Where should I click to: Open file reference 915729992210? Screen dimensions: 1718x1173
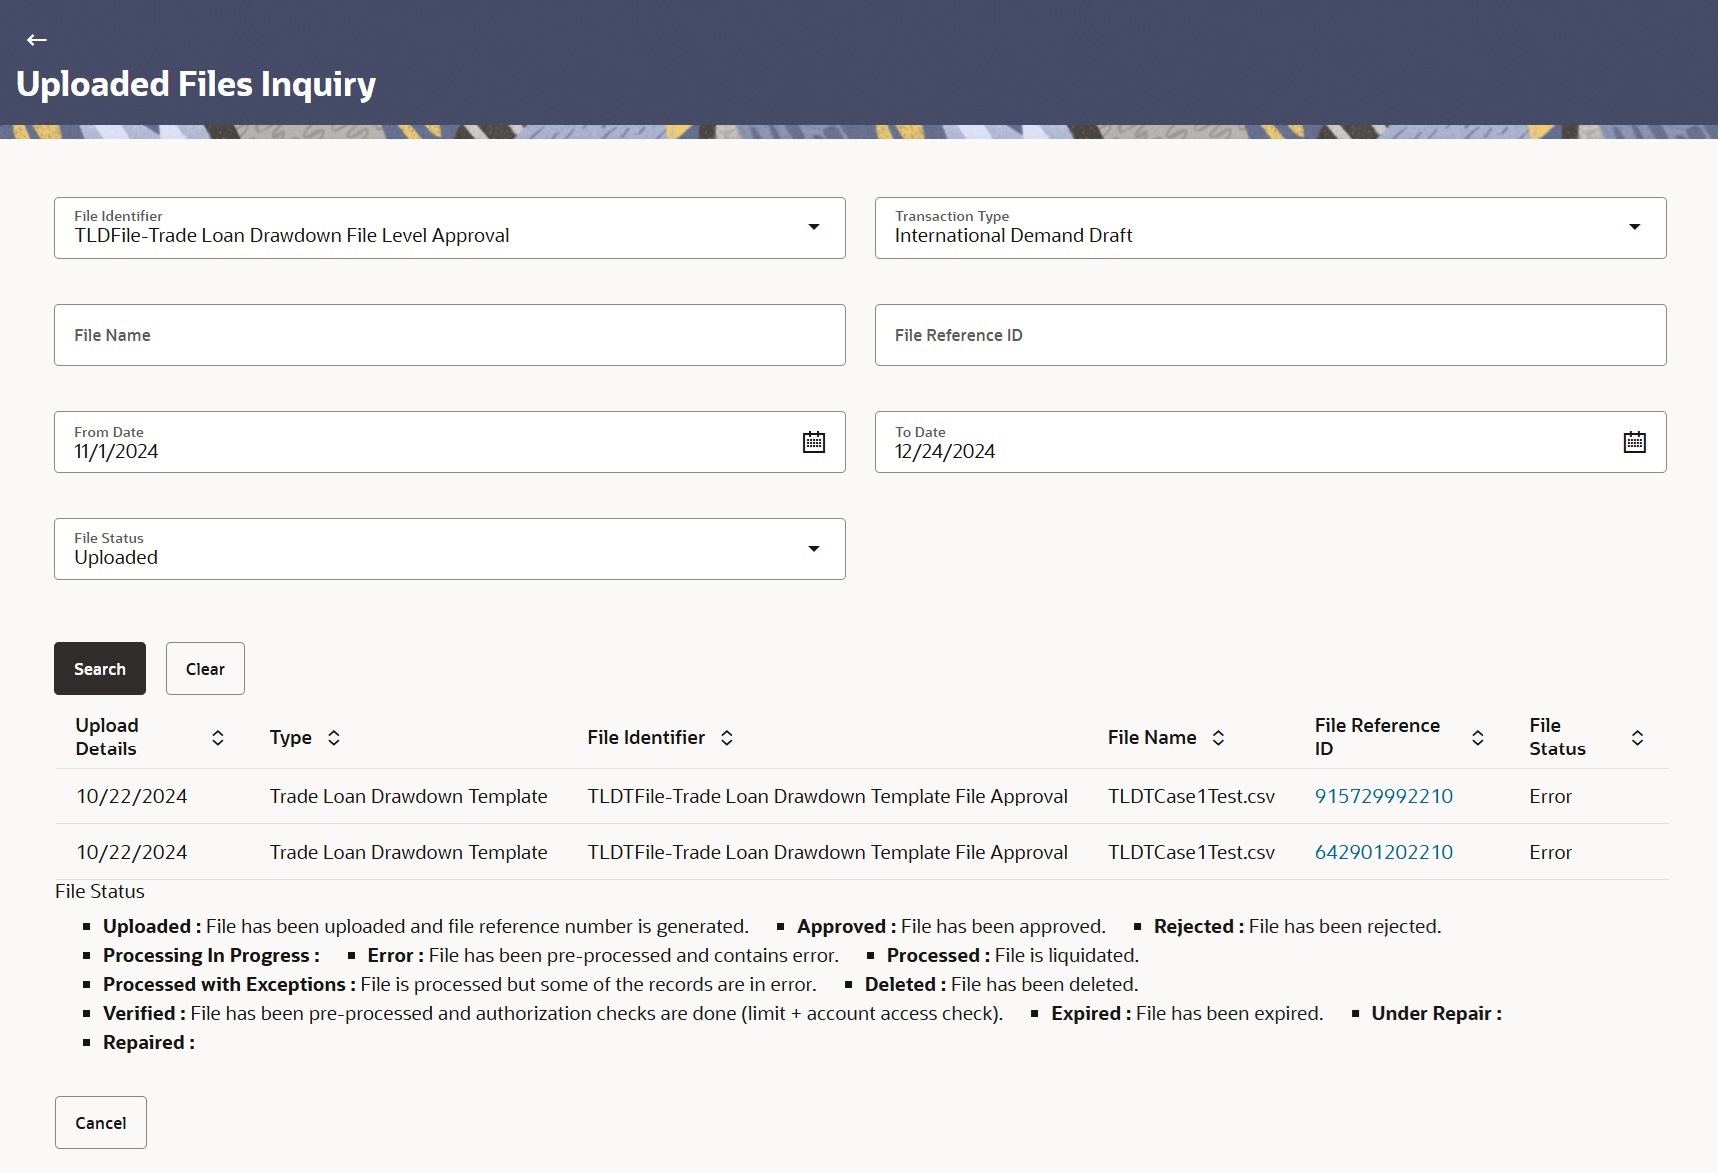pos(1383,797)
